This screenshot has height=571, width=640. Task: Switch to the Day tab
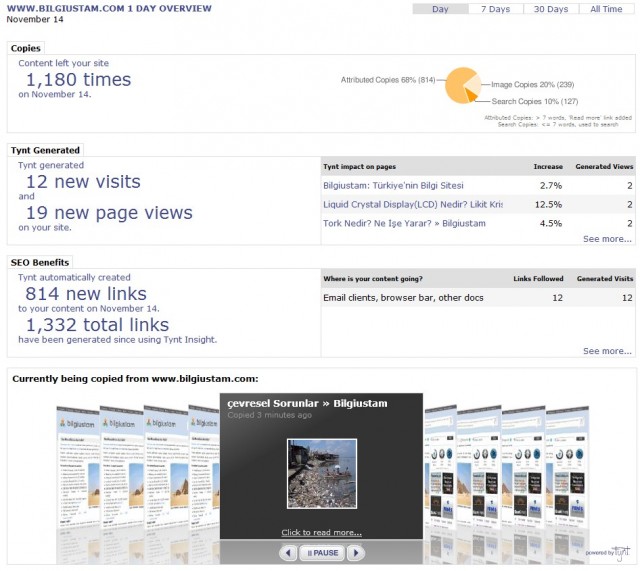[x=440, y=9]
